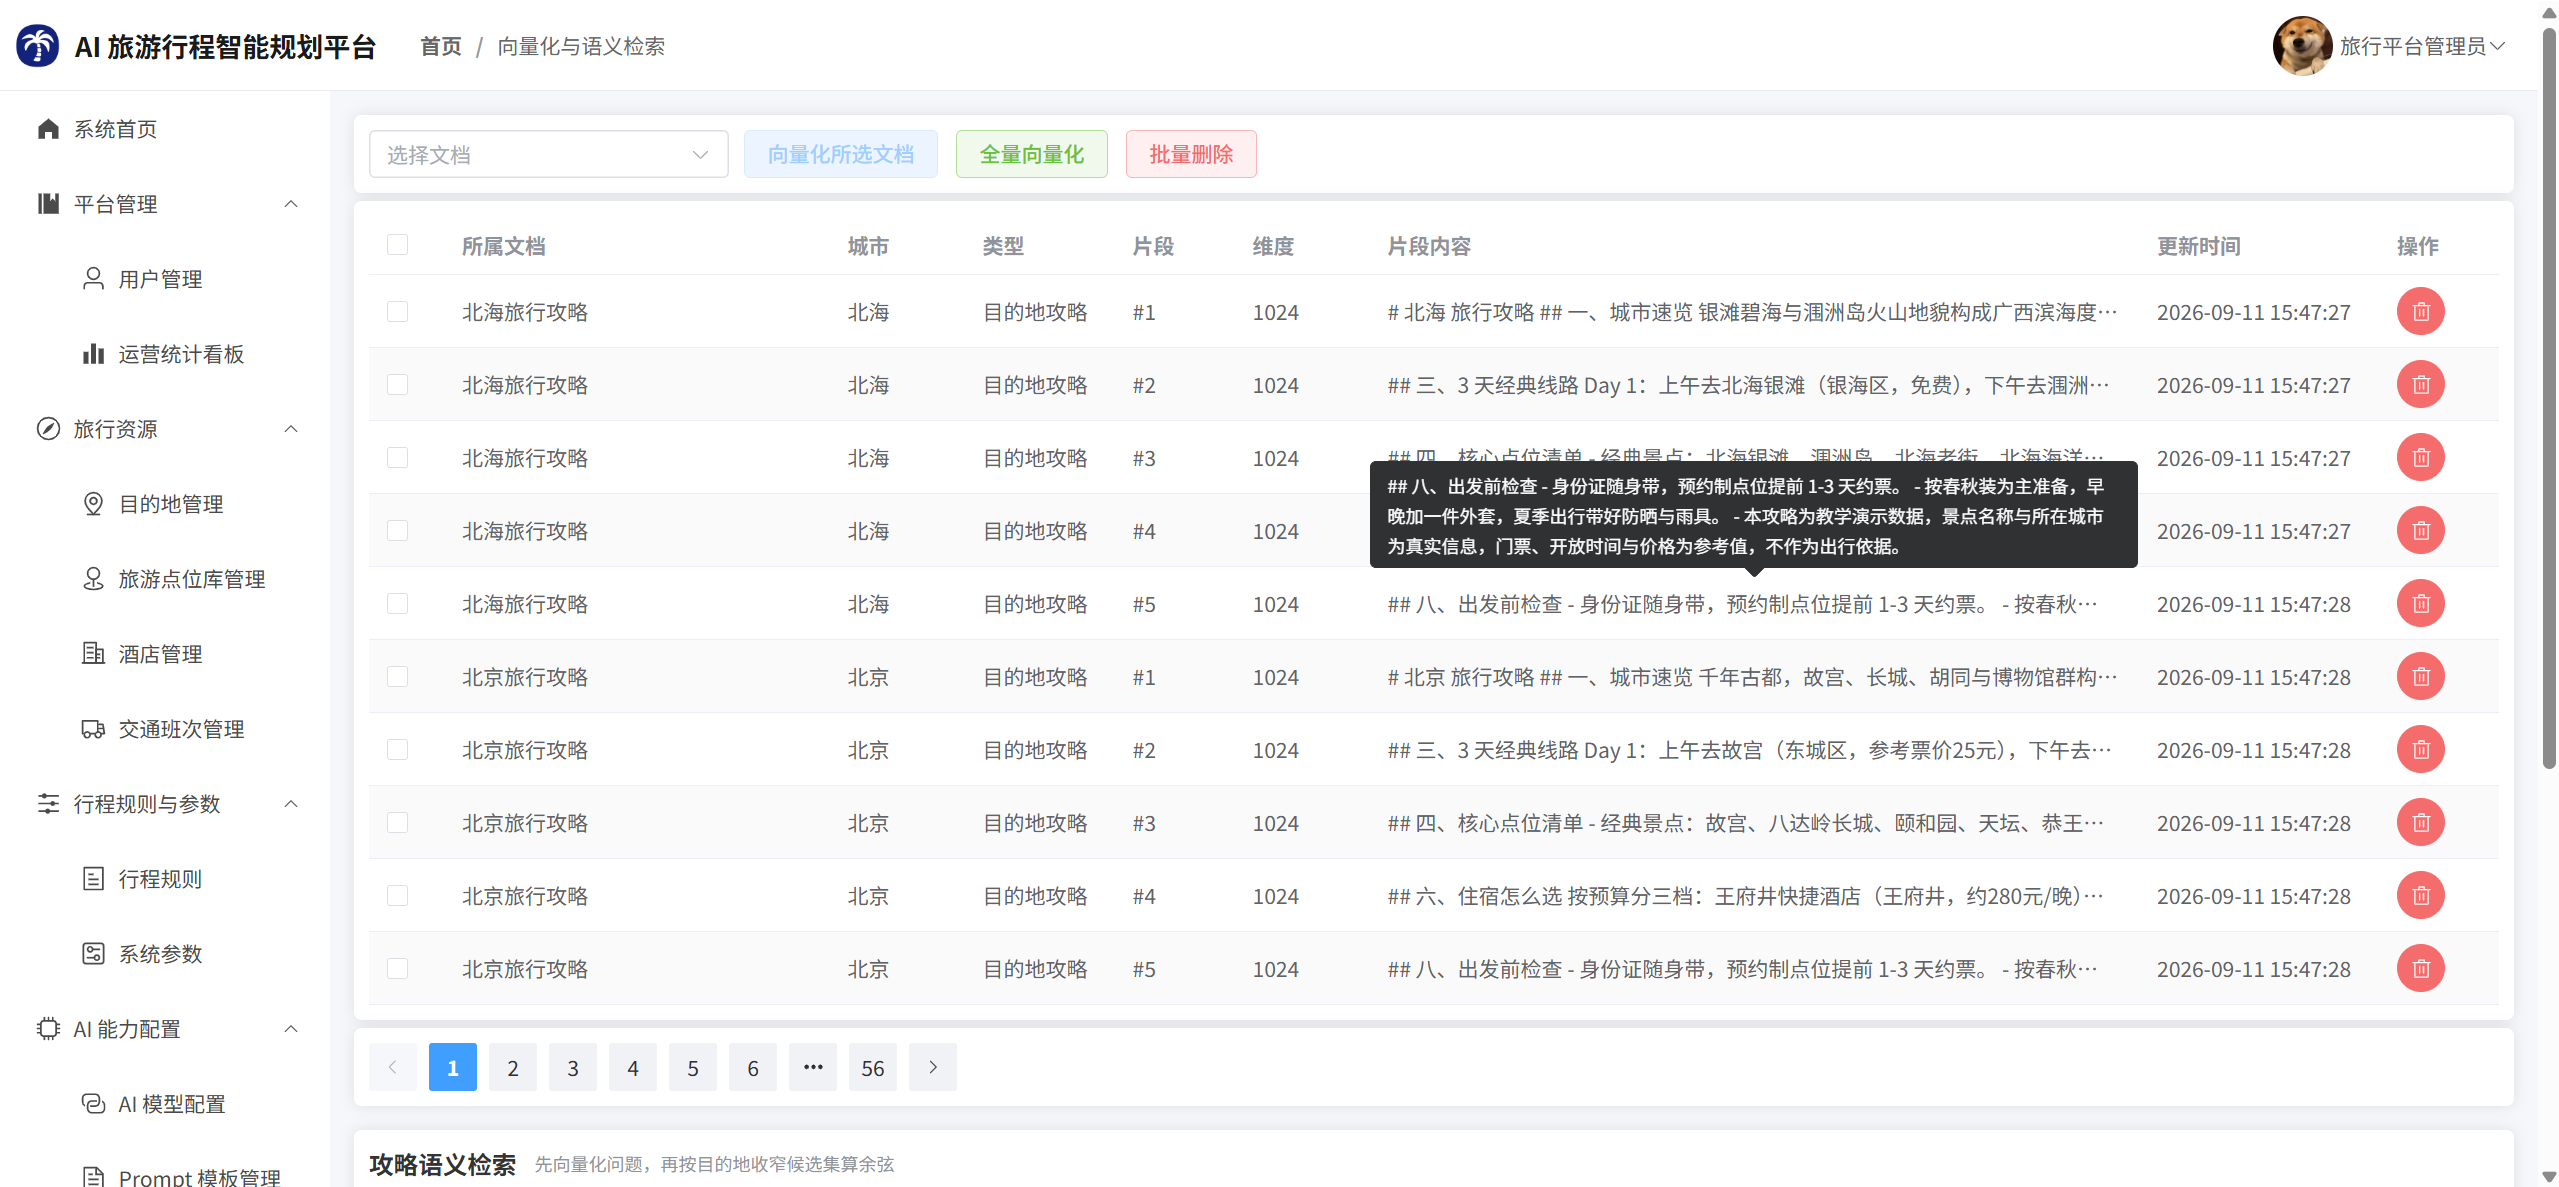This screenshot has height=1187, width=2559.
Task: Collapse the 旅行资源 menu group
Action: pos(291,429)
